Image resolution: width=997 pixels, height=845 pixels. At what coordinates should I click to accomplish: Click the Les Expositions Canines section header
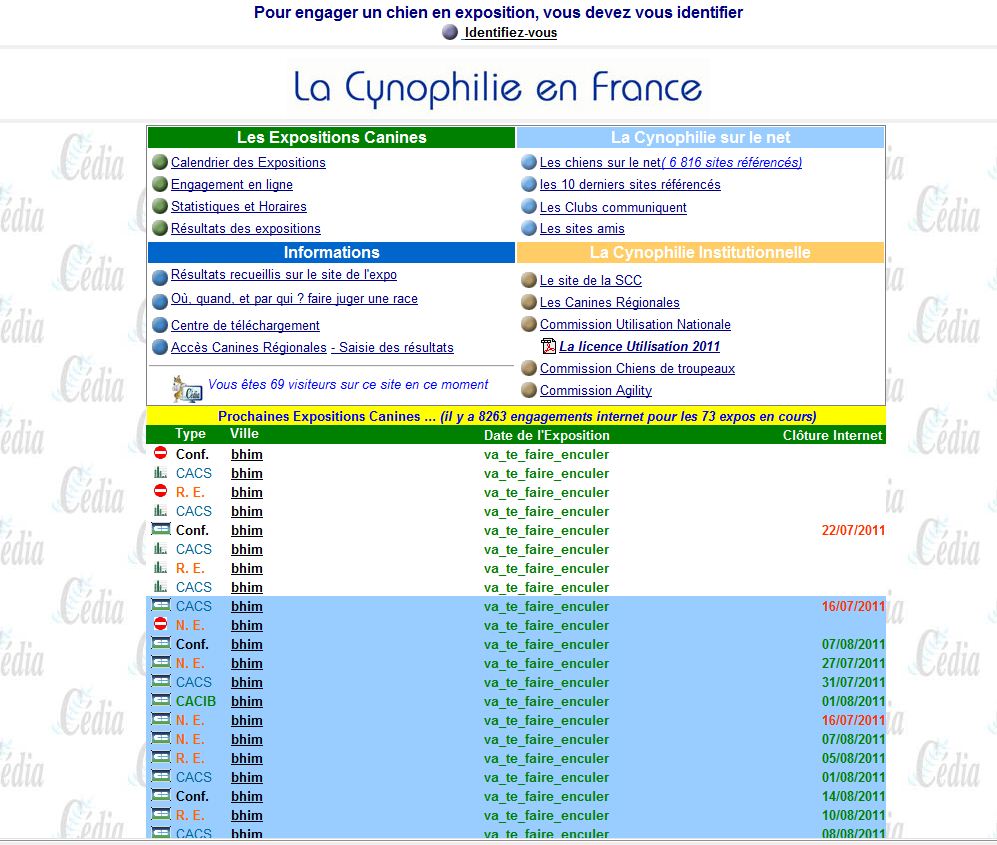tap(331, 137)
